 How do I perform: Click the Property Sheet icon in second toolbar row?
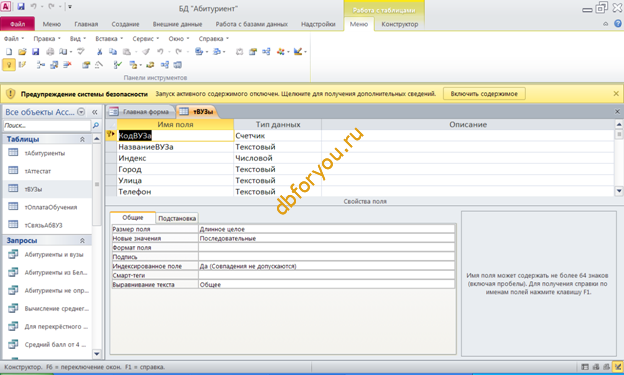pyautogui.click(x=86, y=65)
